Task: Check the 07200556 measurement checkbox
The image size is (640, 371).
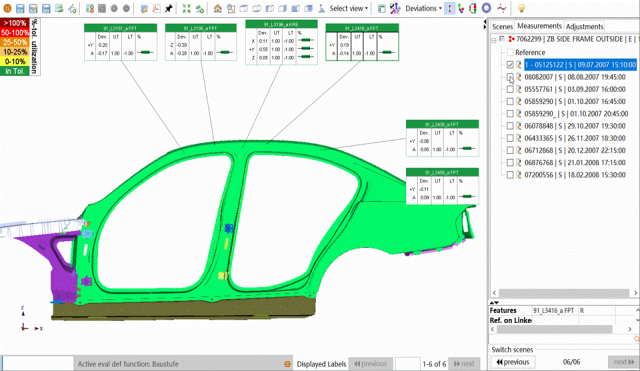Action: coord(510,175)
